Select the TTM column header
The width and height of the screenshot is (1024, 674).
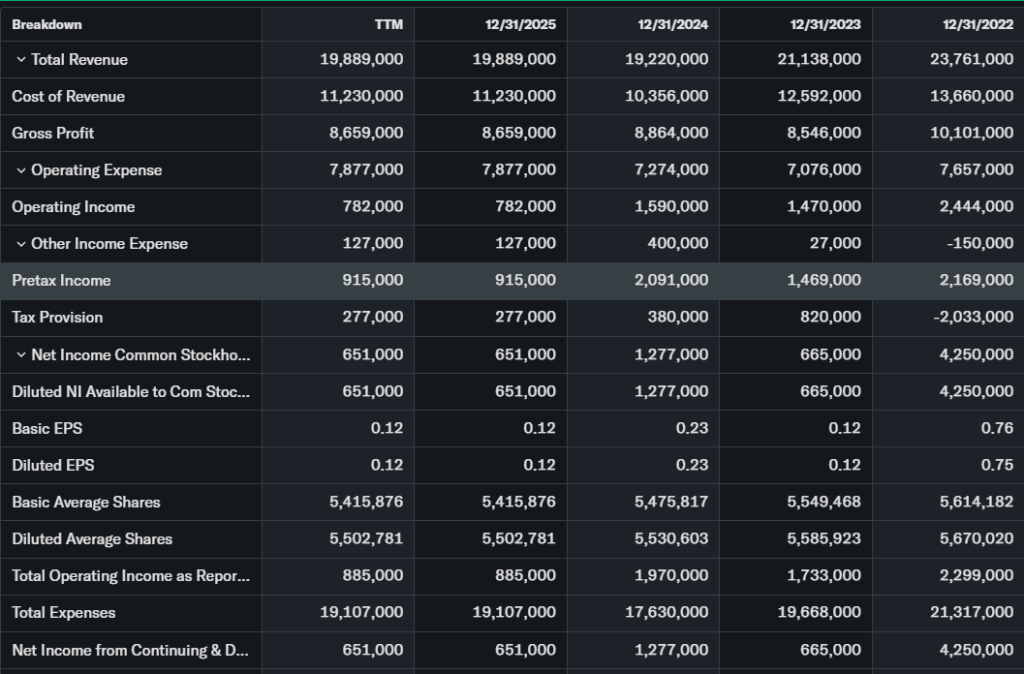(x=389, y=24)
